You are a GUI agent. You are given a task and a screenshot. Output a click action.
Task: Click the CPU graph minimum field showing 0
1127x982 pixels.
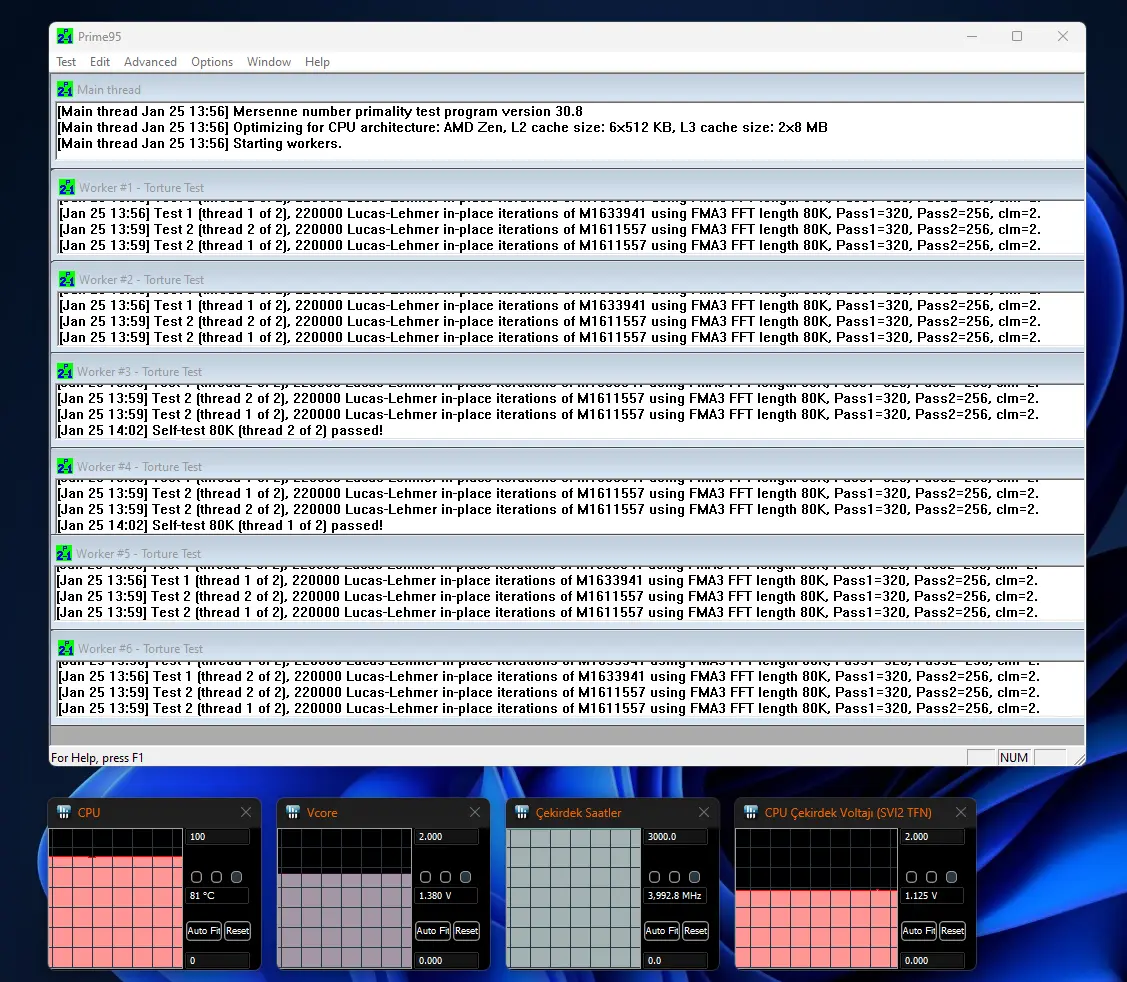218,960
